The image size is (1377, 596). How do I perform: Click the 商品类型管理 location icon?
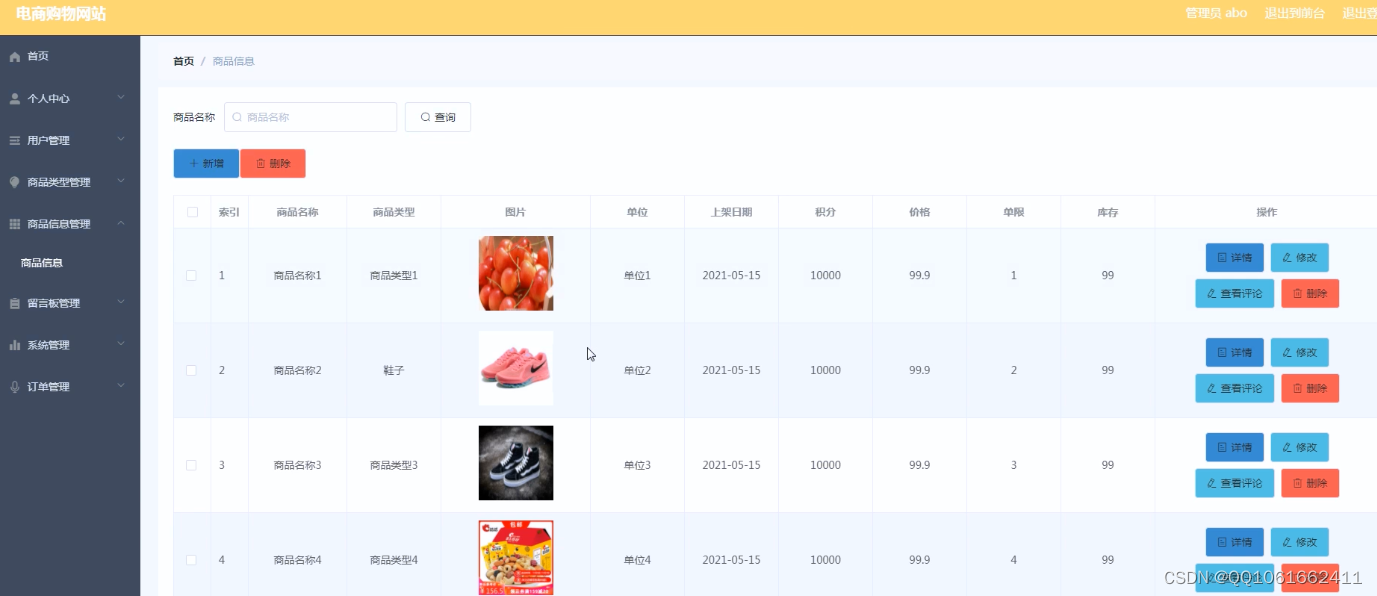[x=12, y=182]
